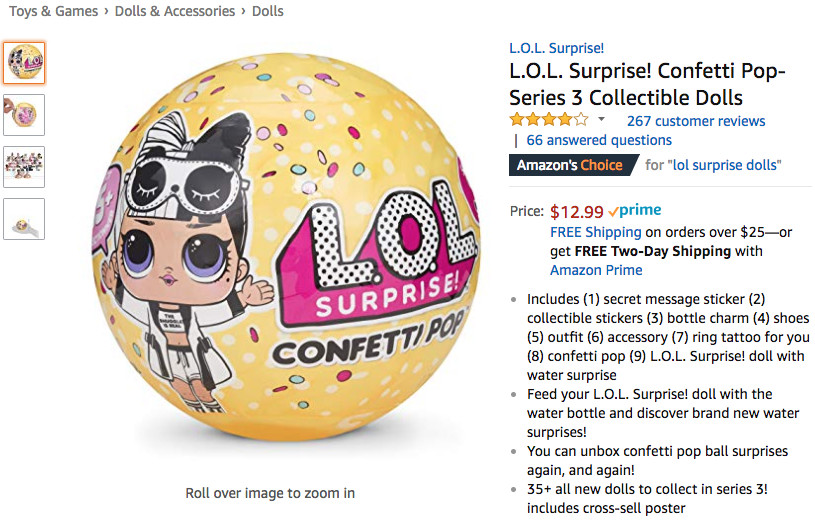Image resolution: width=815 pixels, height=520 pixels.
Task: Click the FREE Shipping link
Action: click(595, 232)
